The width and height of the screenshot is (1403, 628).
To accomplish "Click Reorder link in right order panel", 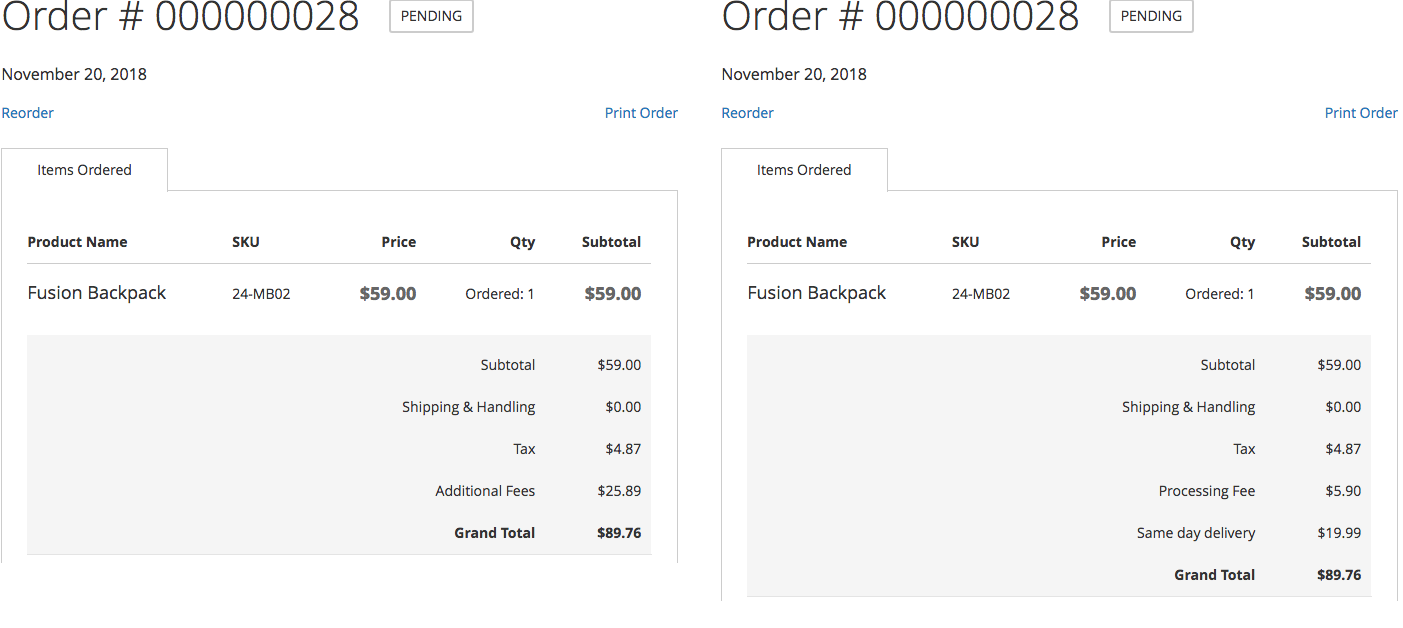I will (748, 113).
